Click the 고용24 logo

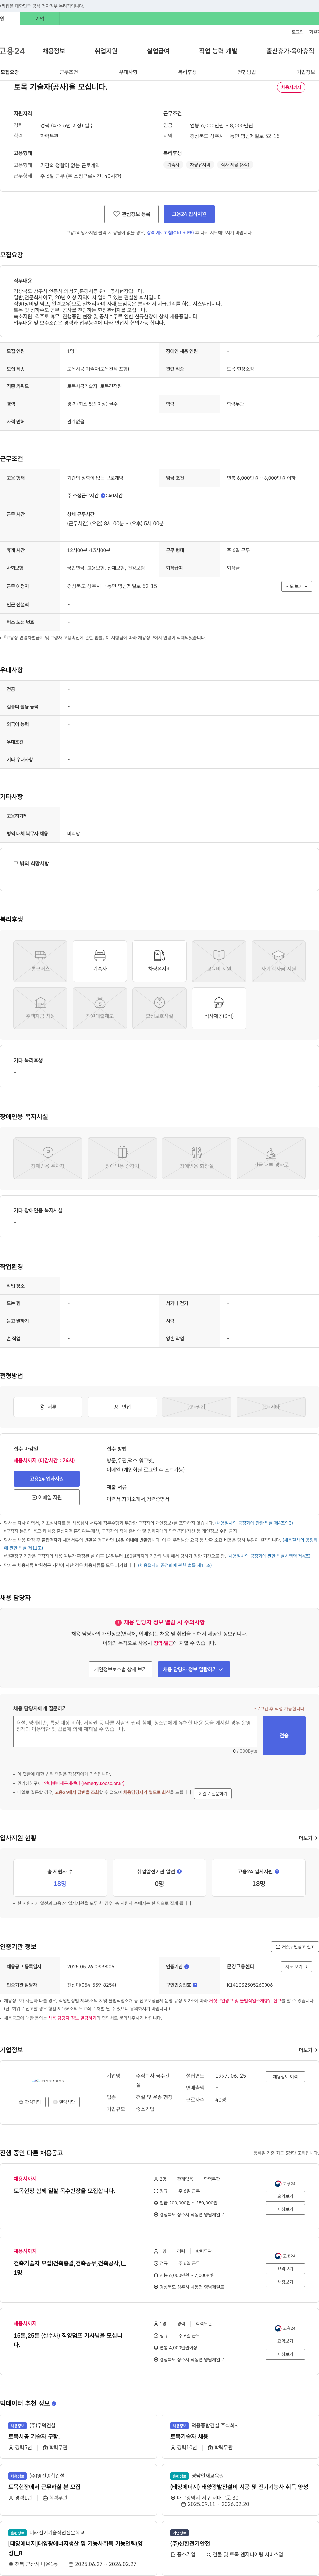coord(12,51)
